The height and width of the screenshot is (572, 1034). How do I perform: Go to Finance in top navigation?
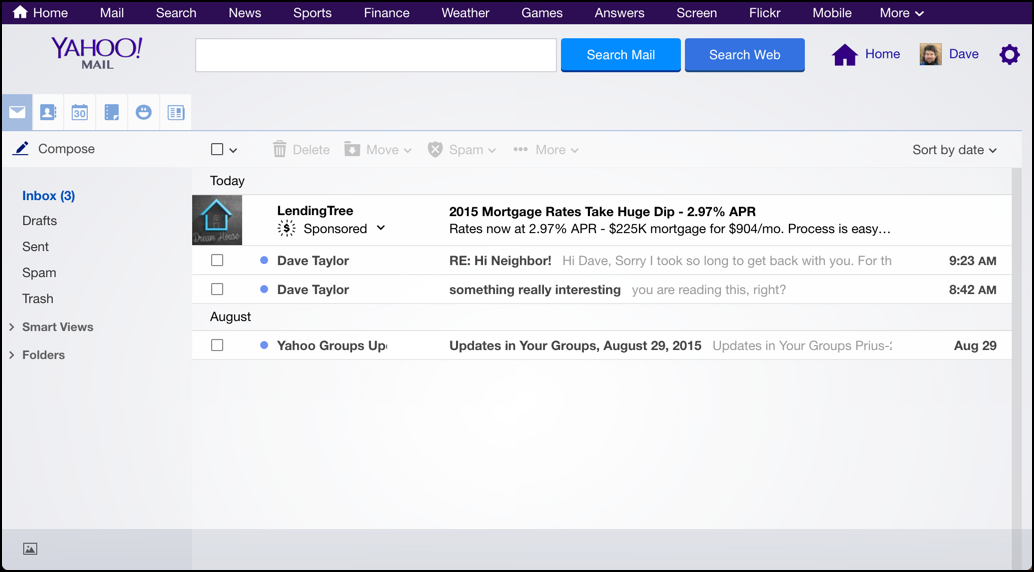pyautogui.click(x=386, y=13)
